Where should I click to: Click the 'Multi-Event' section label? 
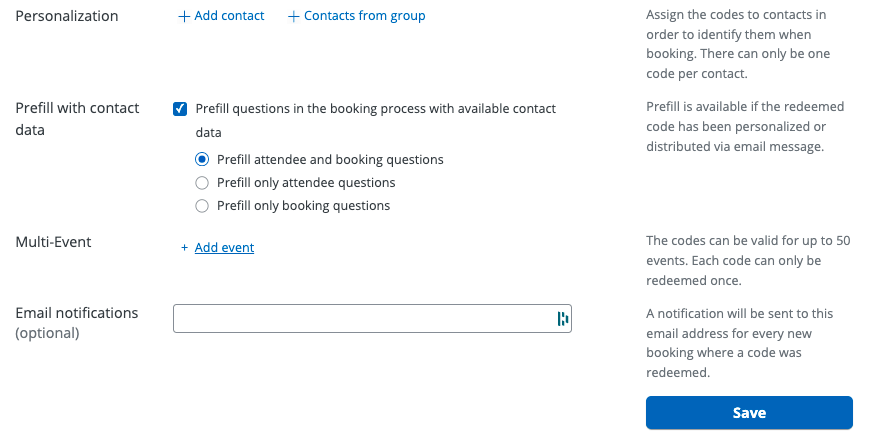54,242
